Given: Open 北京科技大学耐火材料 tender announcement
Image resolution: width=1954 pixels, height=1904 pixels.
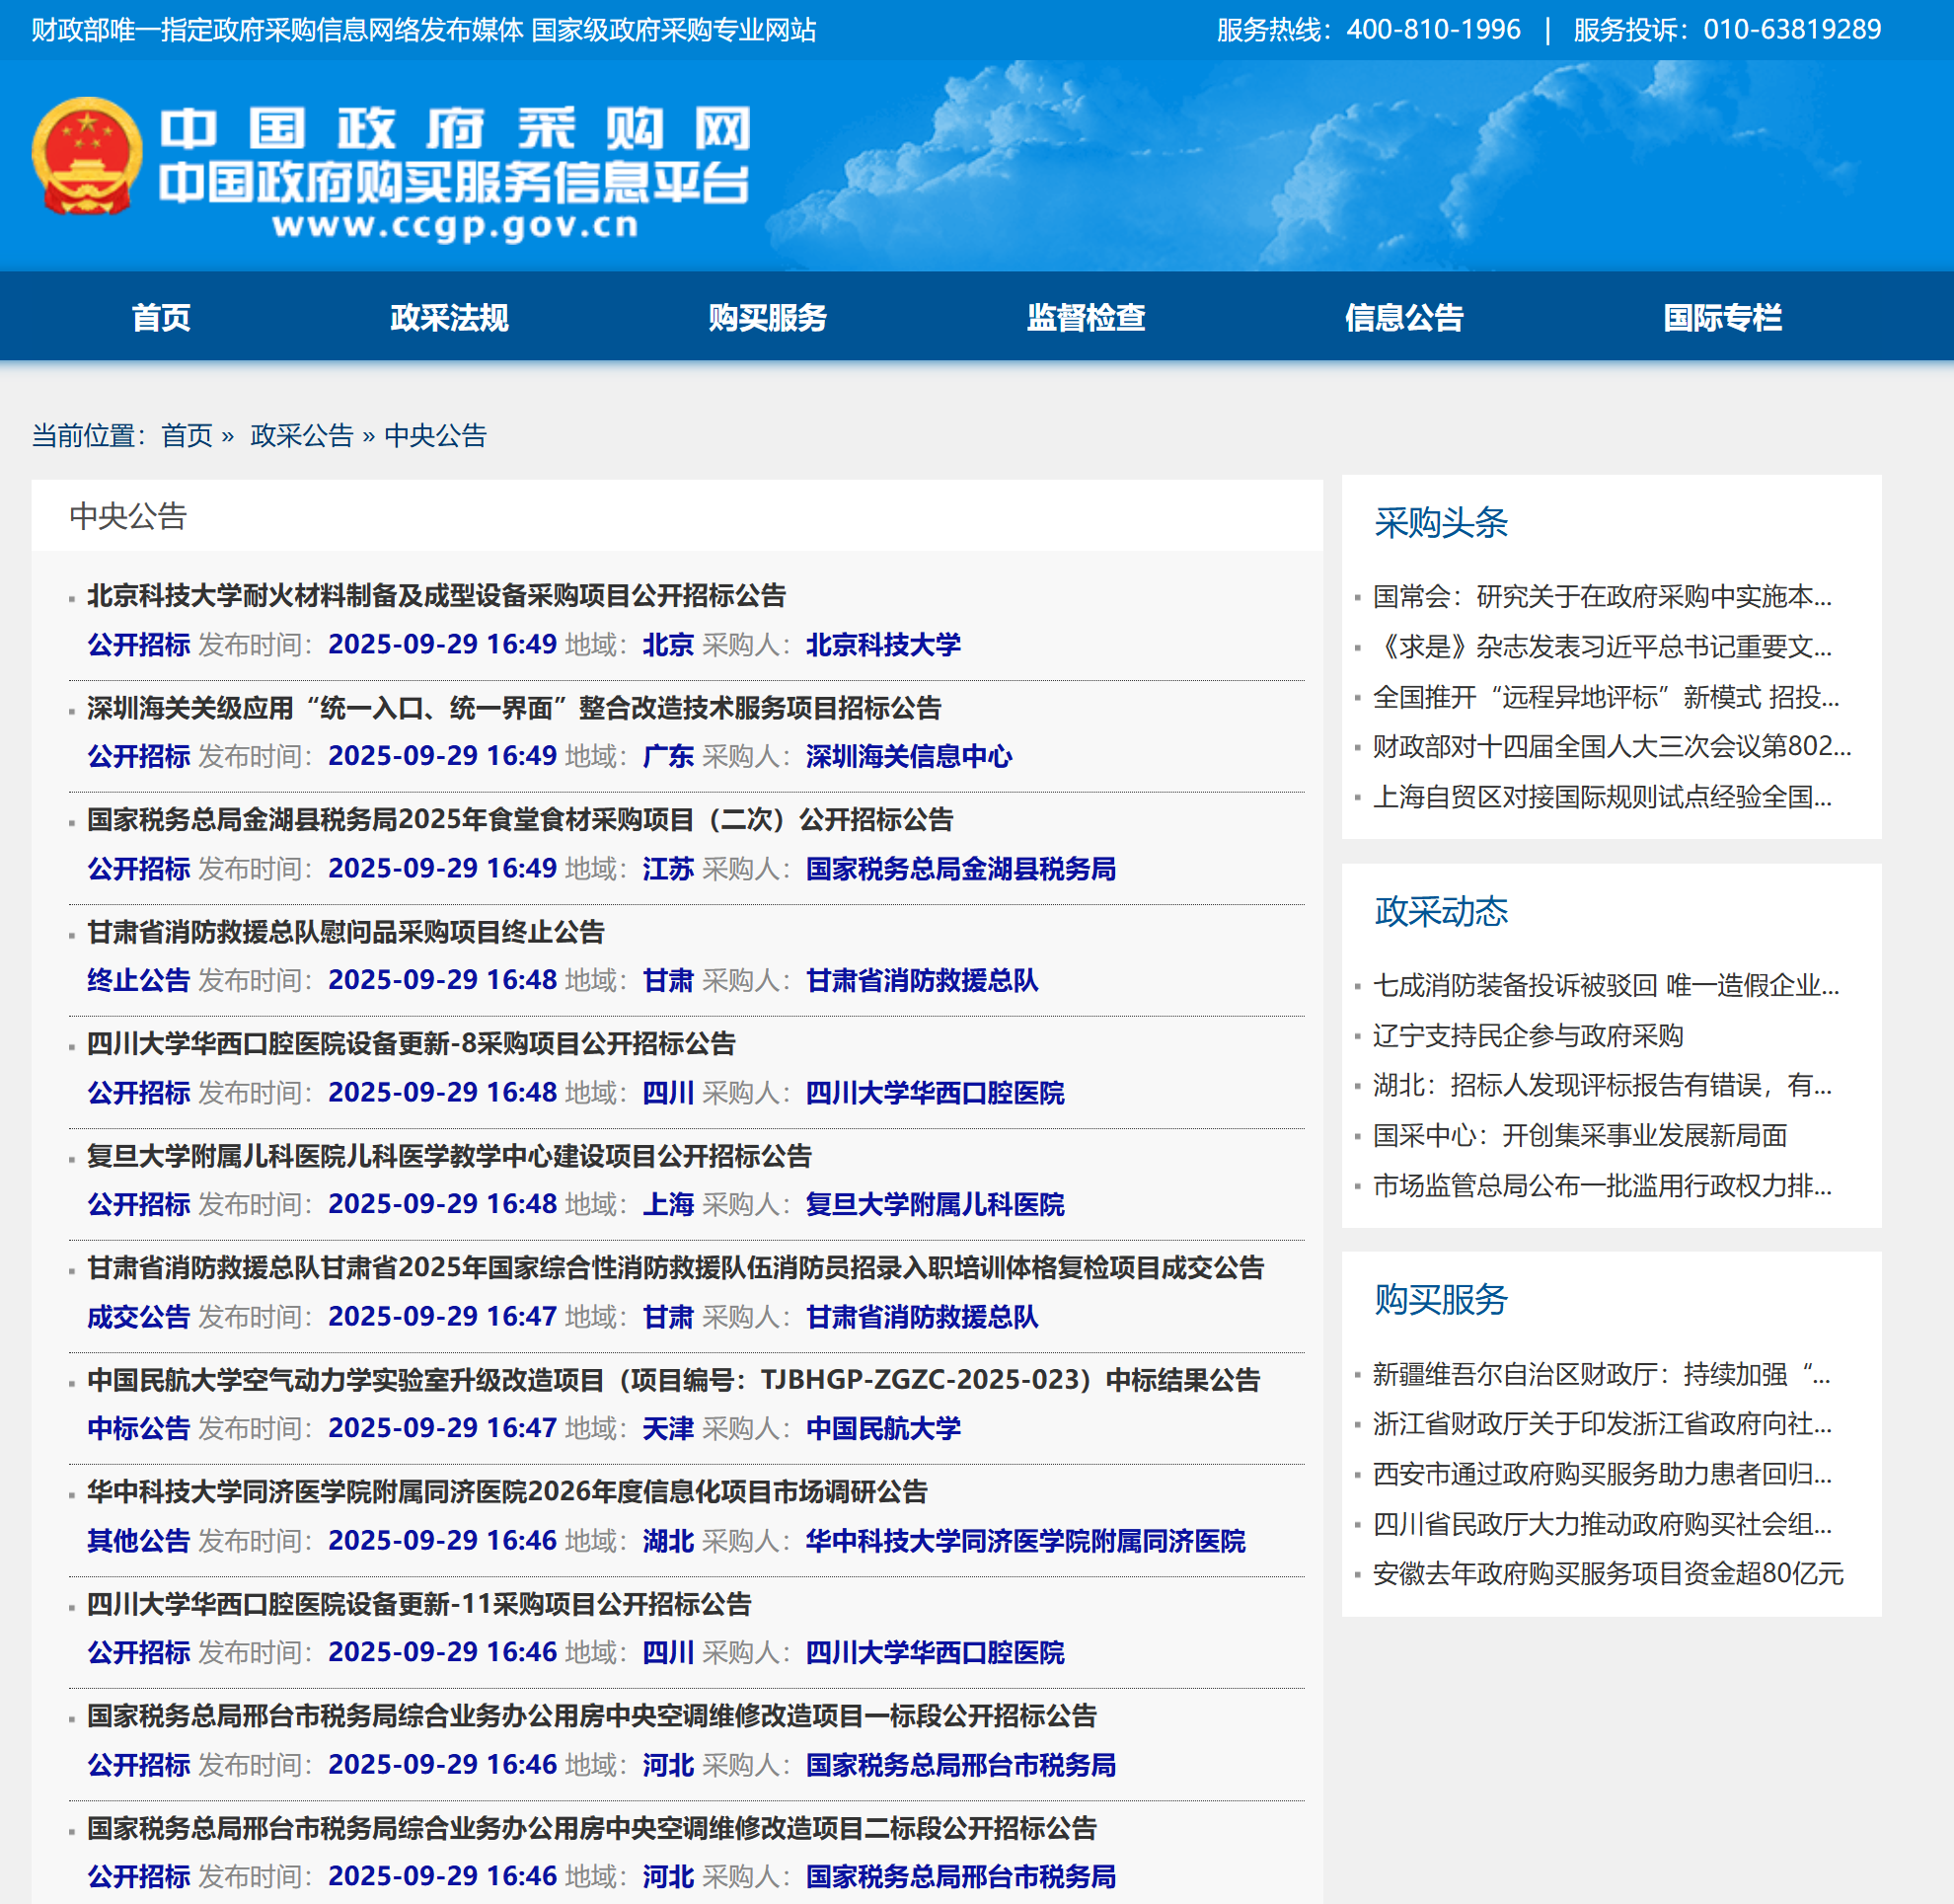Looking at the screenshot, I should (436, 596).
